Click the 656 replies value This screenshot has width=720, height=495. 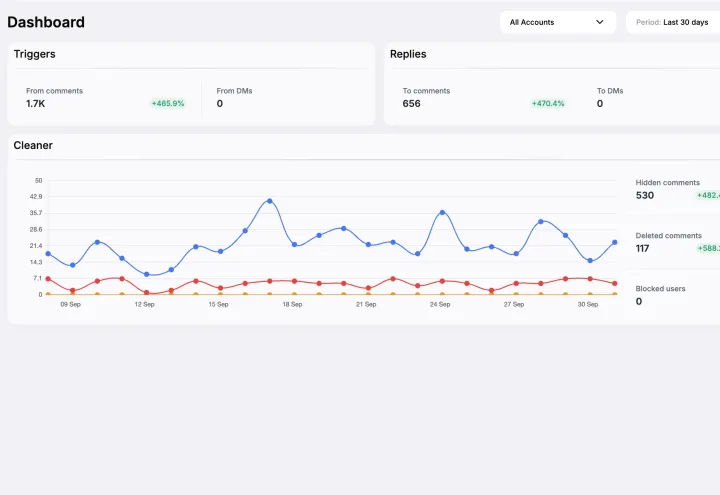(x=411, y=104)
